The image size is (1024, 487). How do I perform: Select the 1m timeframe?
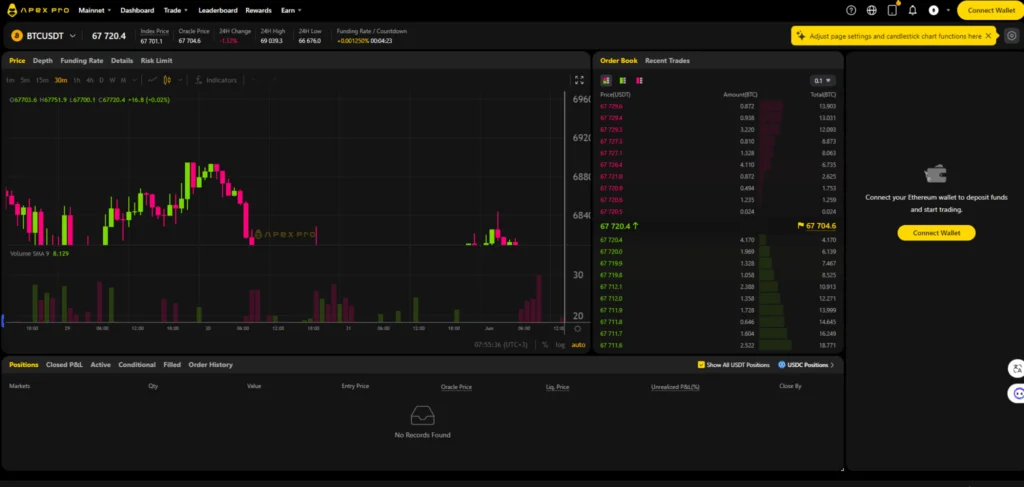(x=10, y=80)
